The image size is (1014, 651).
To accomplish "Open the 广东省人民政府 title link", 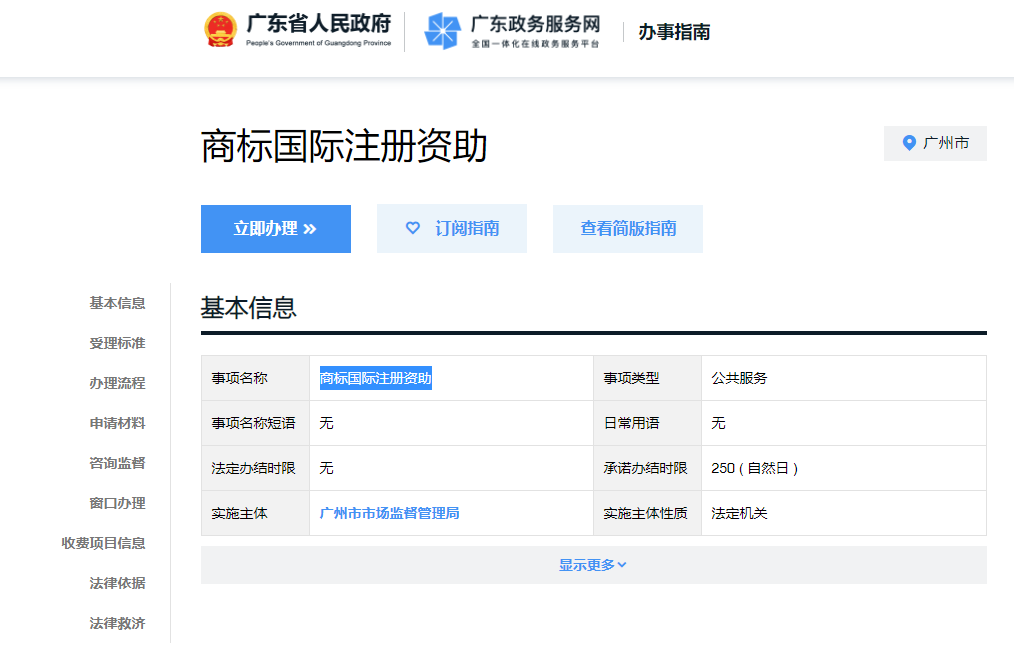I will click(x=318, y=24).
